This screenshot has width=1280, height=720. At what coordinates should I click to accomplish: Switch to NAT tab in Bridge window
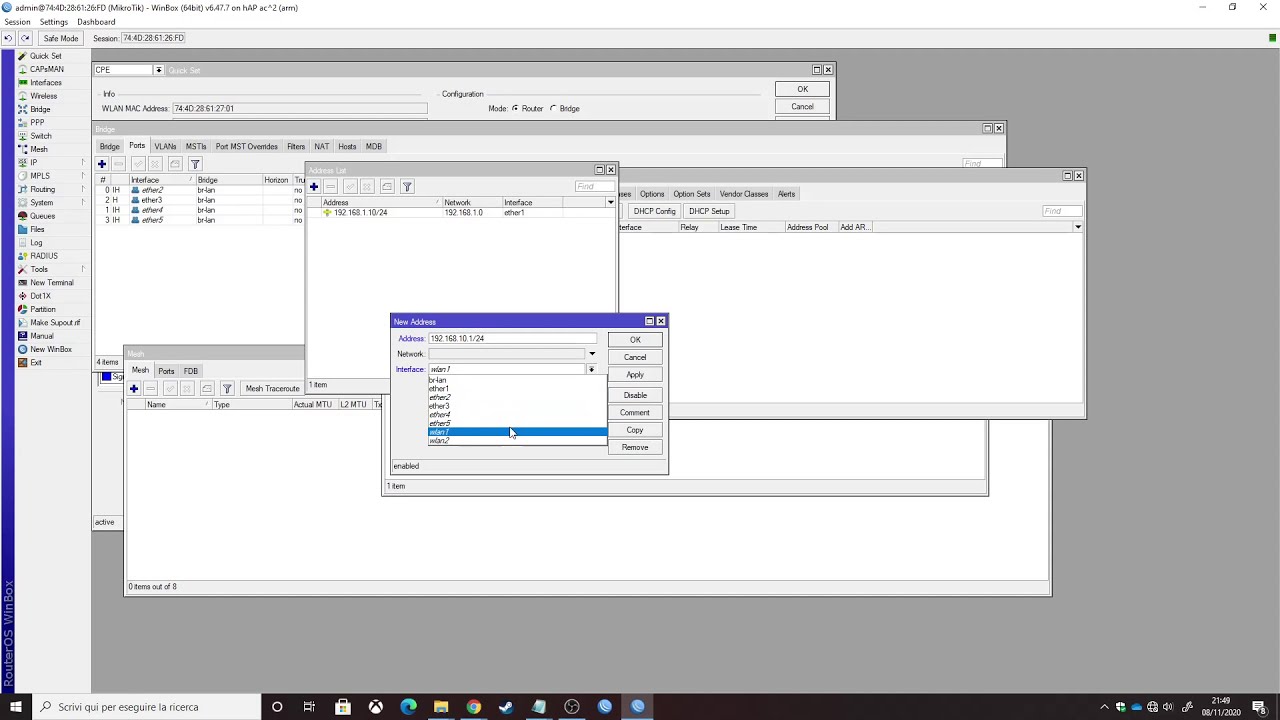click(321, 146)
